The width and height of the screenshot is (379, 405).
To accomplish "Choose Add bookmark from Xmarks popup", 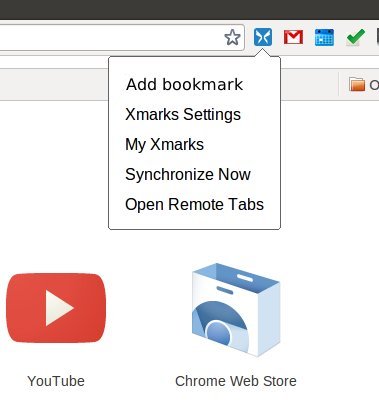I will pos(184,85).
